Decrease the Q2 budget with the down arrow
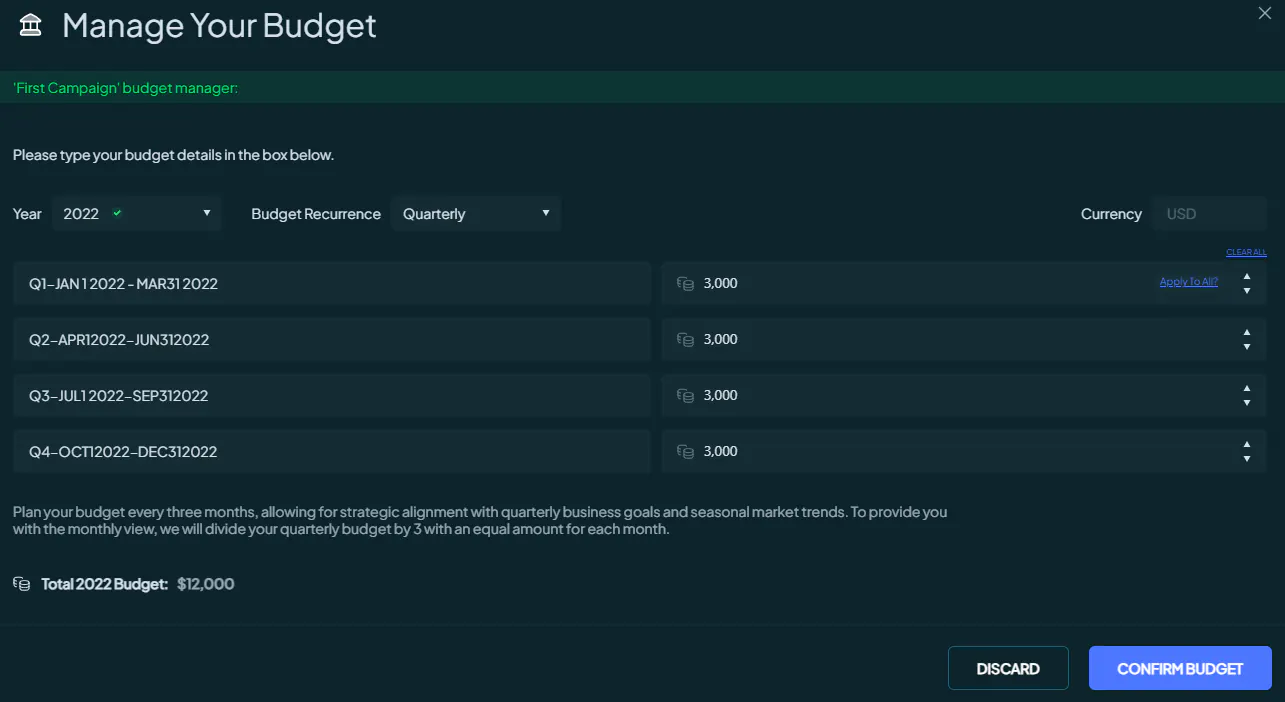The width and height of the screenshot is (1285, 702). pos(1247,347)
